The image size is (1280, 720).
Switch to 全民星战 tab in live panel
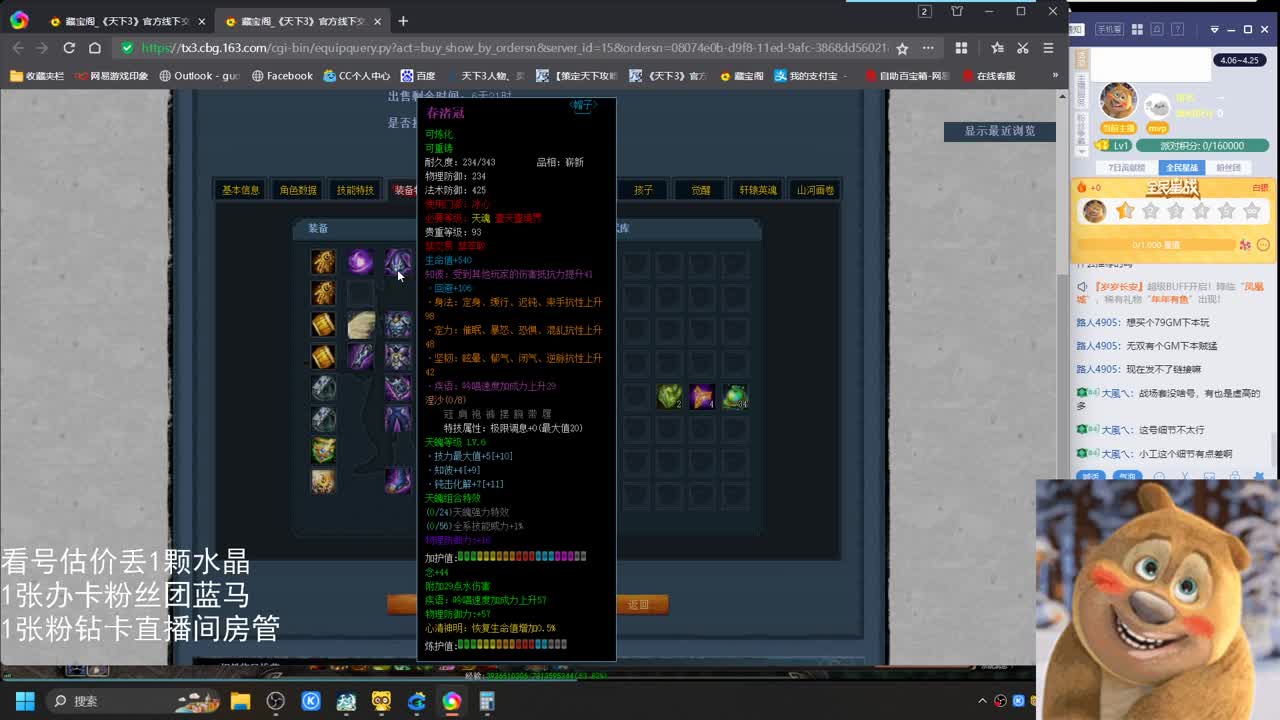(x=1180, y=168)
